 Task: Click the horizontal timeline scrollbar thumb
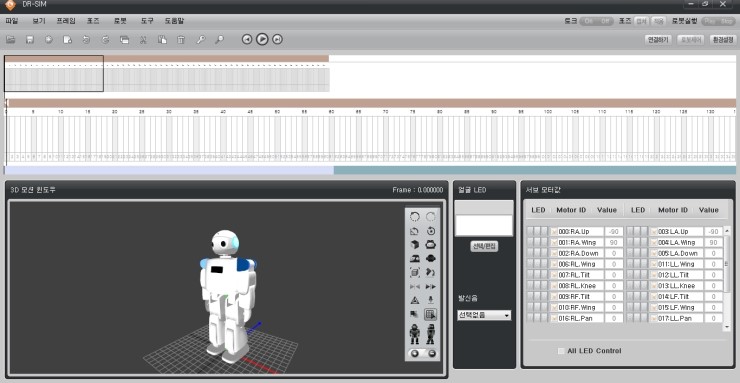click(x=169, y=170)
